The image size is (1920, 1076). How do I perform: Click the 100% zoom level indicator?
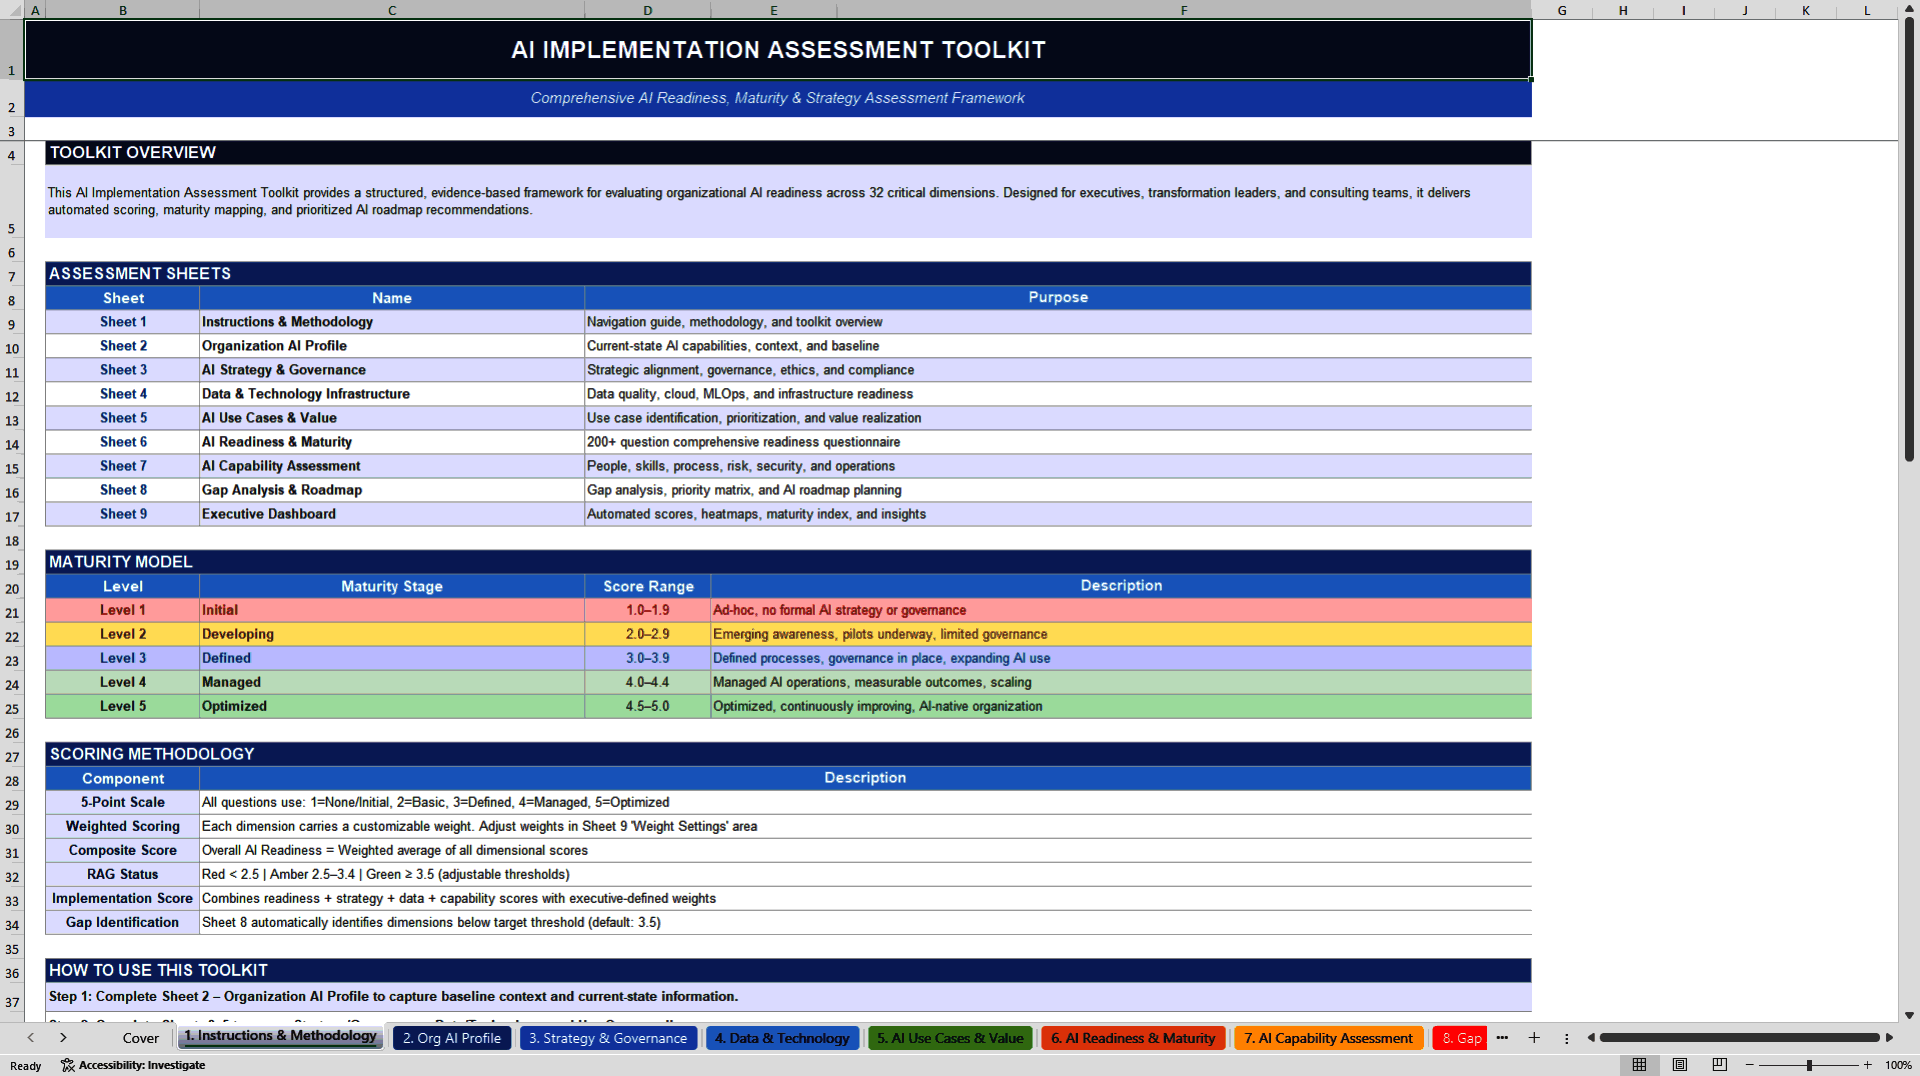pyautogui.click(x=1898, y=1065)
